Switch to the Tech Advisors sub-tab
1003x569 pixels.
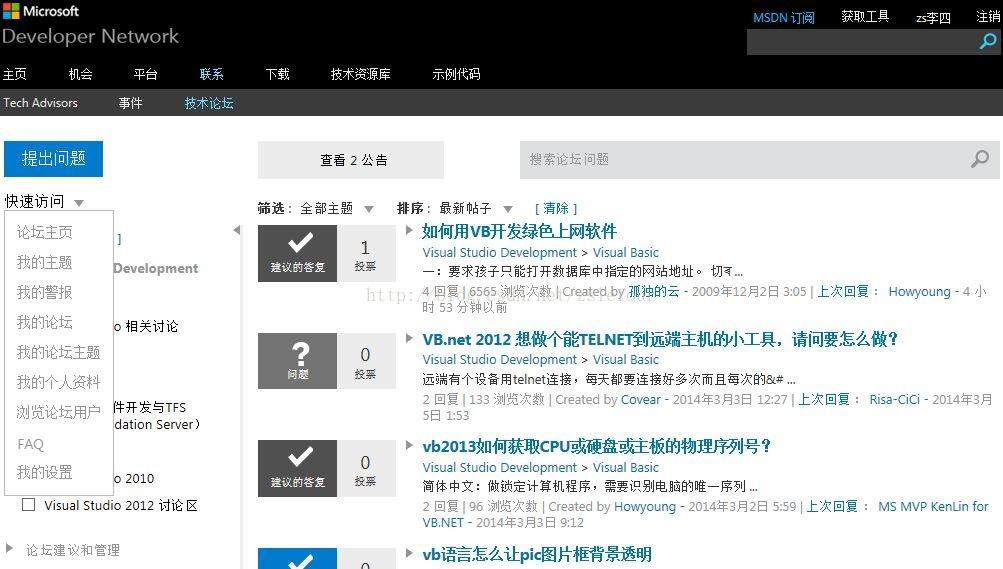coord(40,103)
